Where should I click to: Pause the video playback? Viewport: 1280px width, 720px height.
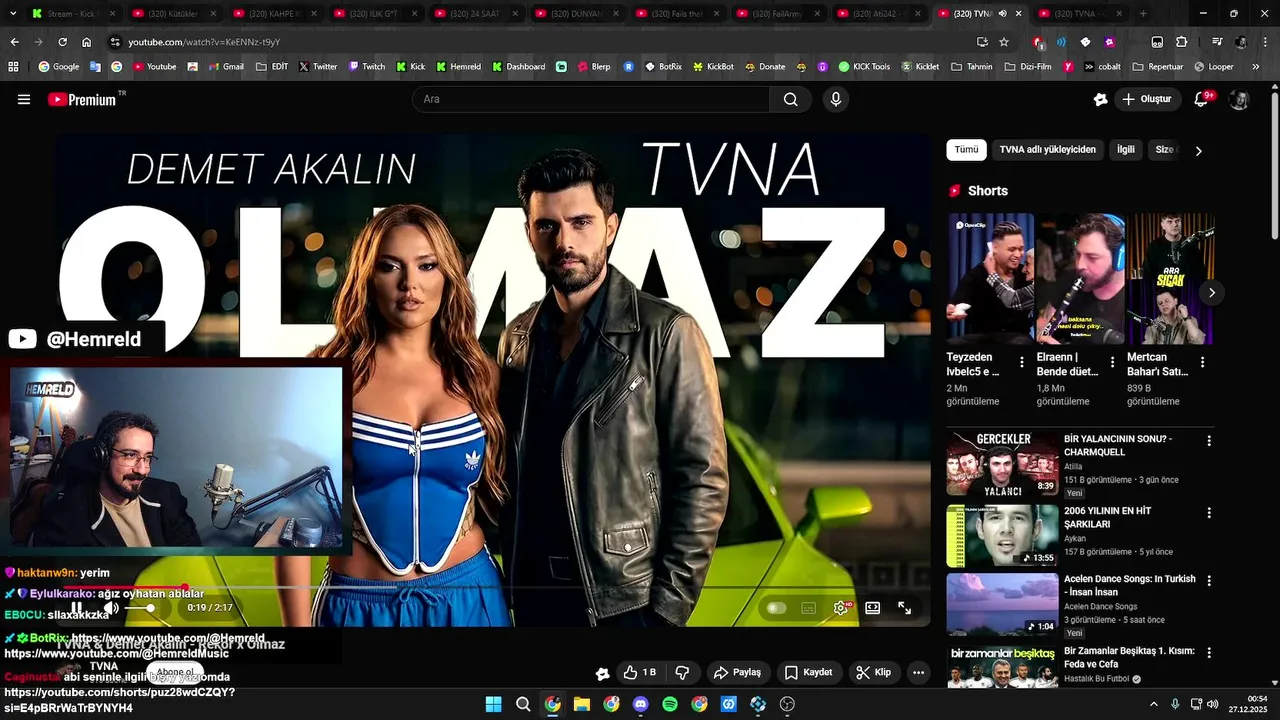[76, 608]
